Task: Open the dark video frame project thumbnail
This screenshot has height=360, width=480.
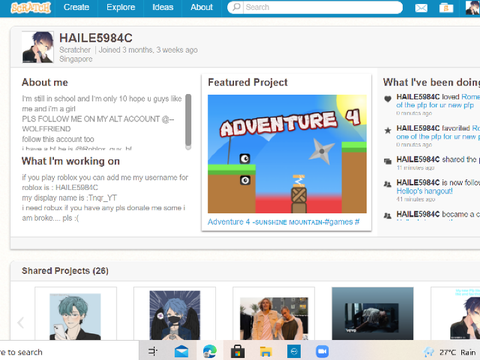Action: click(x=372, y=314)
